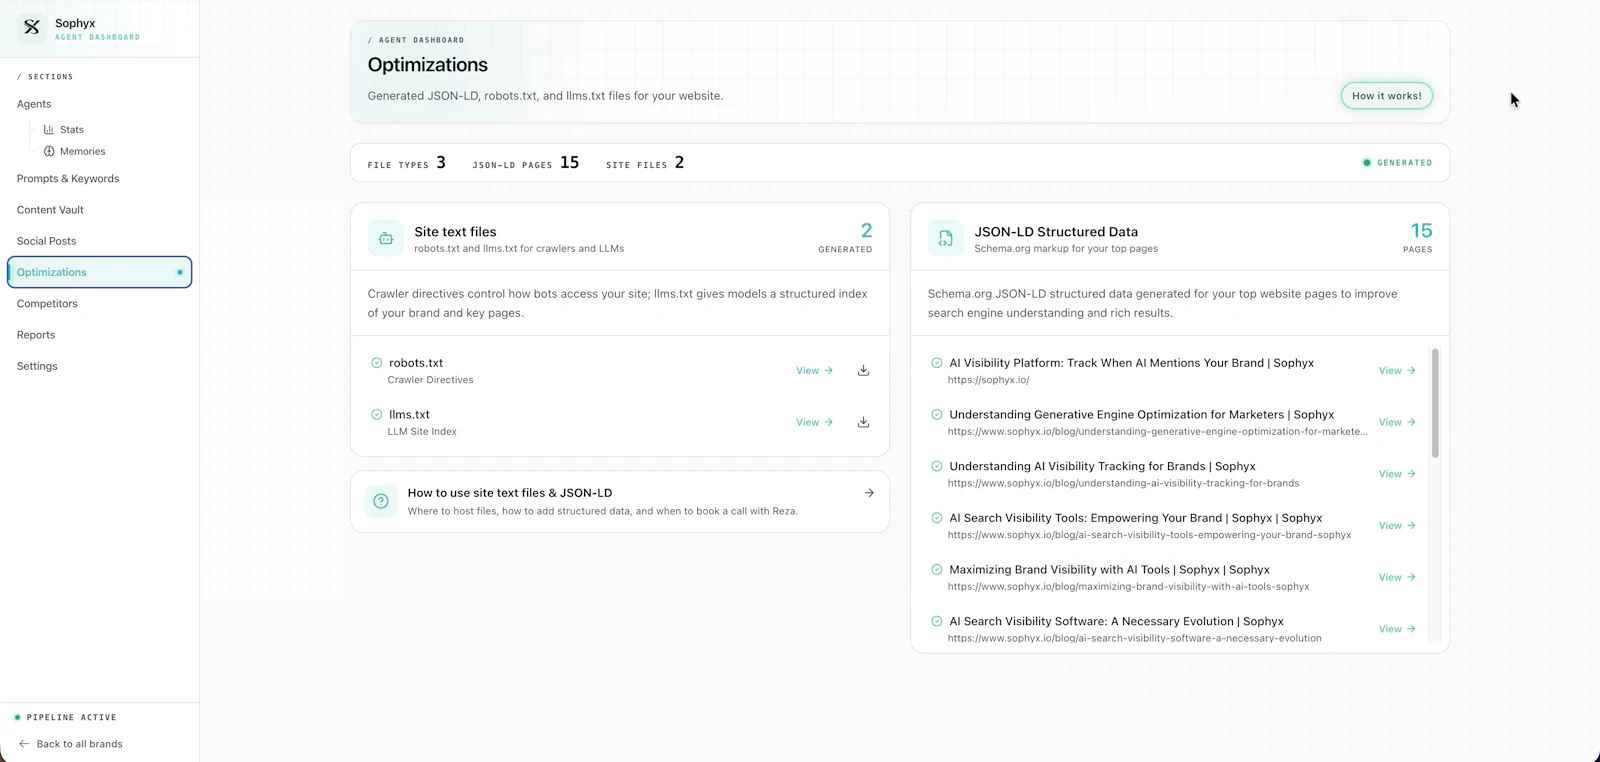Open the Agents section
This screenshot has width=1600, height=762.
coord(34,104)
